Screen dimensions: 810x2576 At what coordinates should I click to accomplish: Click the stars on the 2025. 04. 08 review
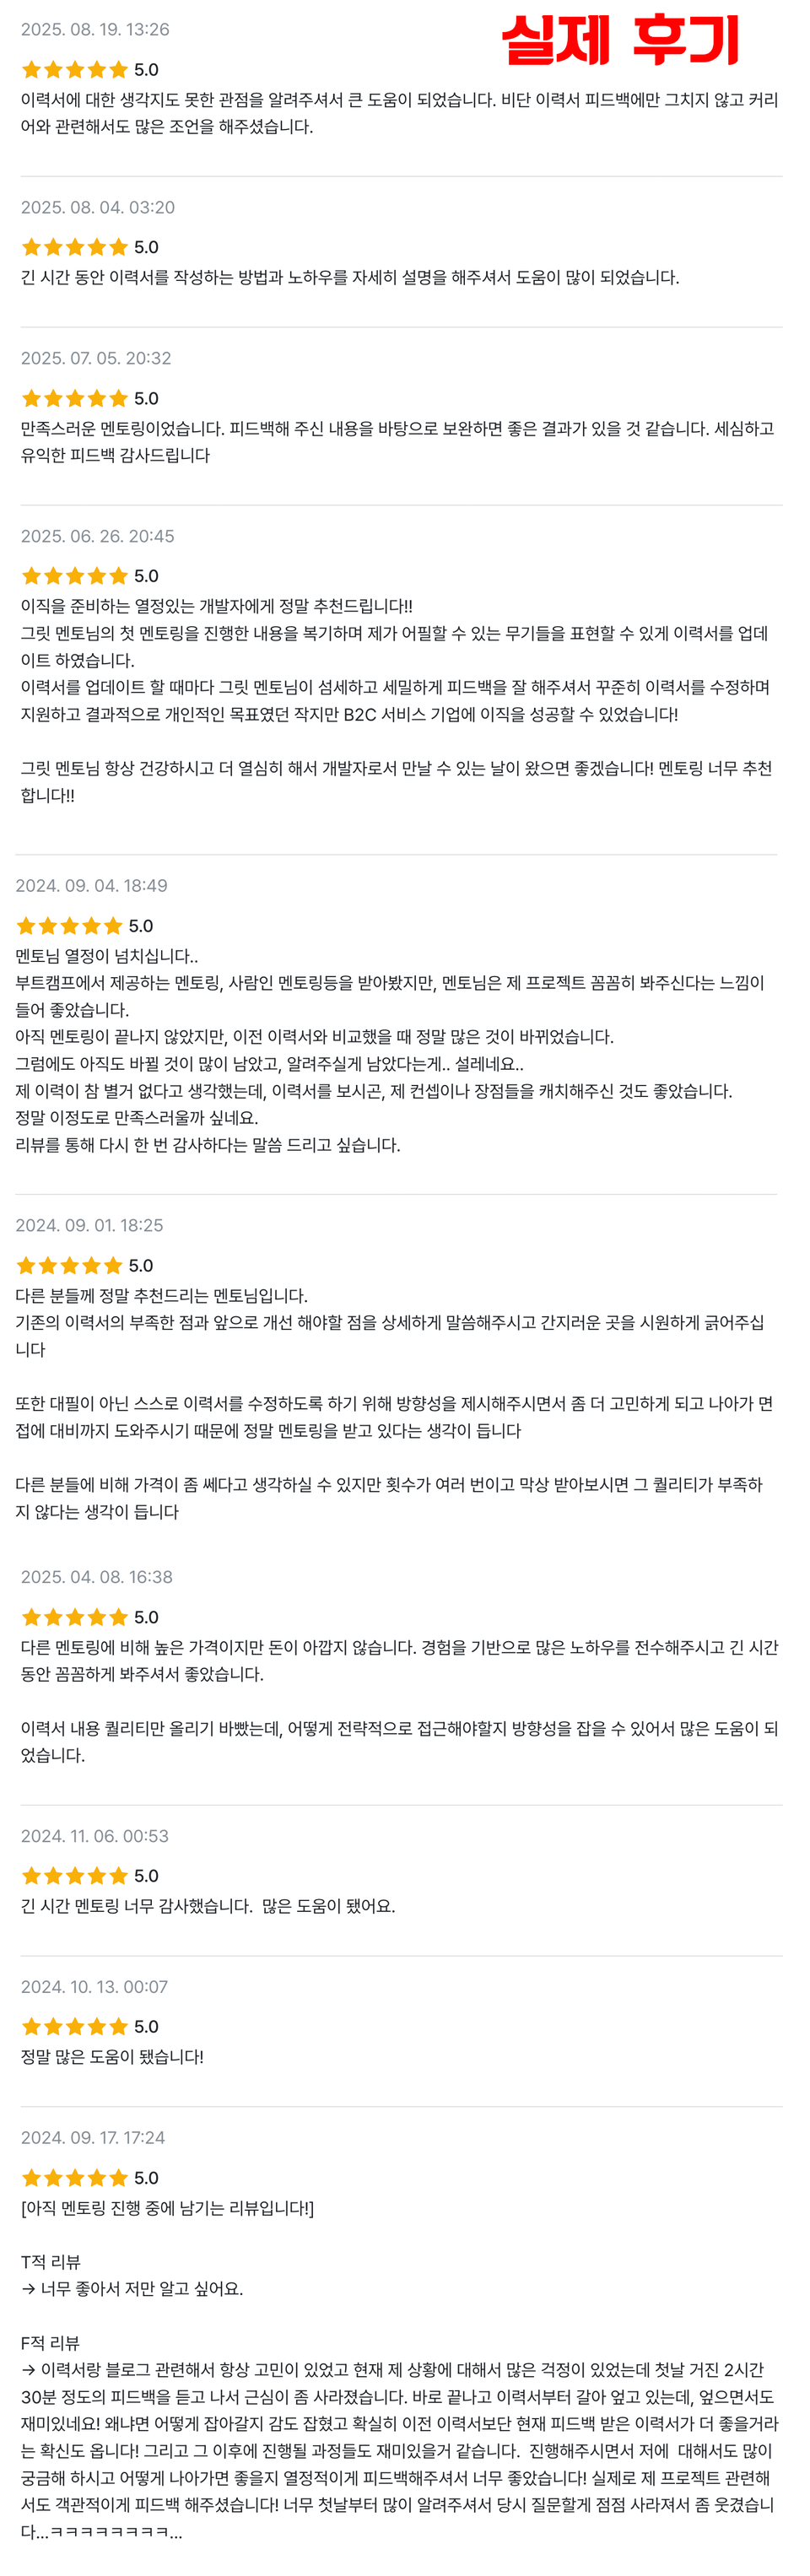75,1617
